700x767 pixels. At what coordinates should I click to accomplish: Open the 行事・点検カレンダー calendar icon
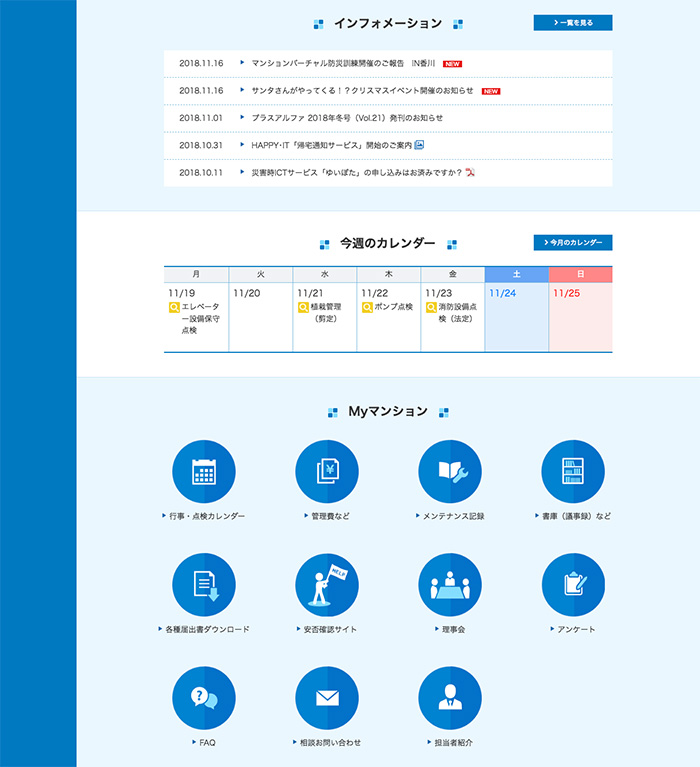[204, 471]
